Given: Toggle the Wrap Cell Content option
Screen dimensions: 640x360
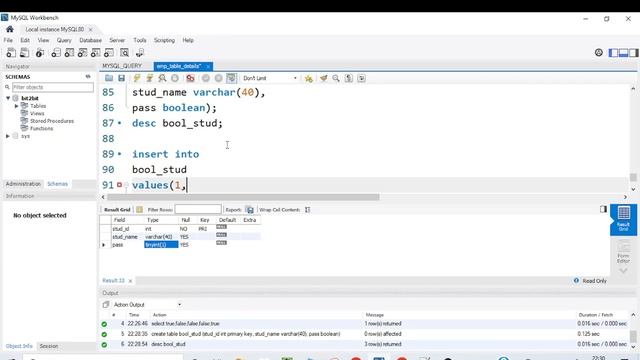Looking at the screenshot, I should pyautogui.click(x=308, y=209).
